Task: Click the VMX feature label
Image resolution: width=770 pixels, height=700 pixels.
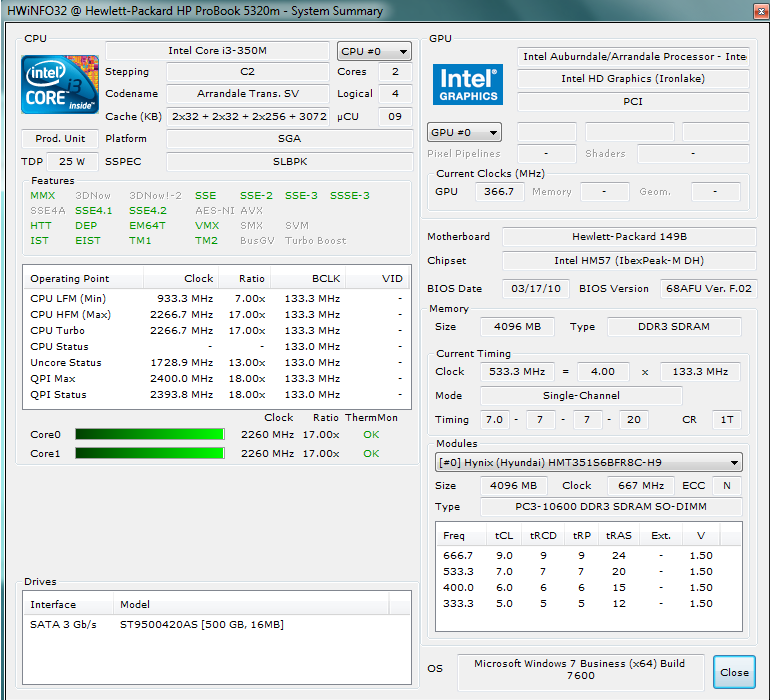Action: pyautogui.click(x=207, y=225)
